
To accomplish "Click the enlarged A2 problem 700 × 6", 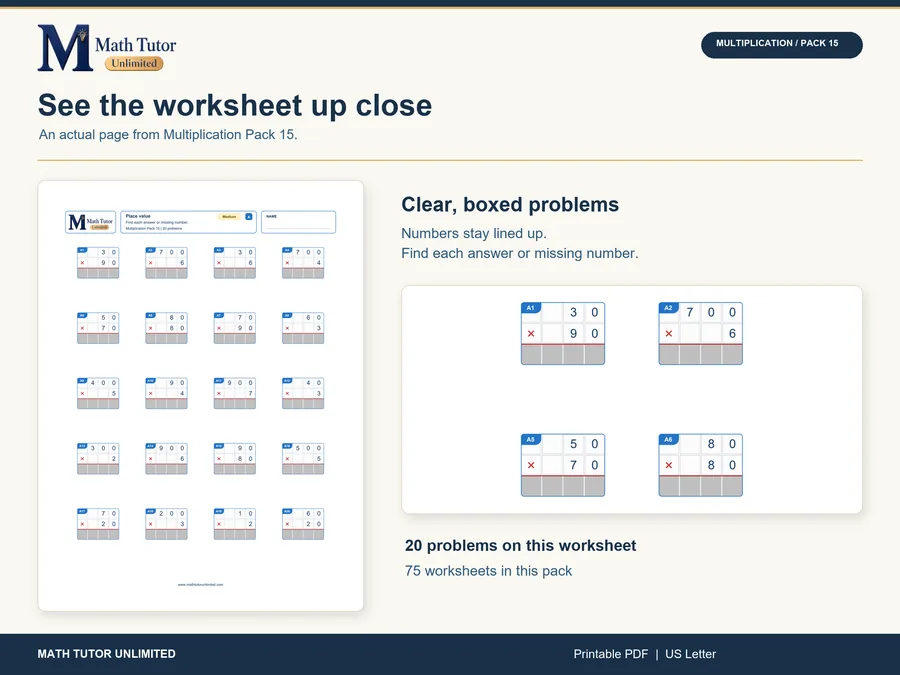I will pyautogui.click(x=700, y=333).
